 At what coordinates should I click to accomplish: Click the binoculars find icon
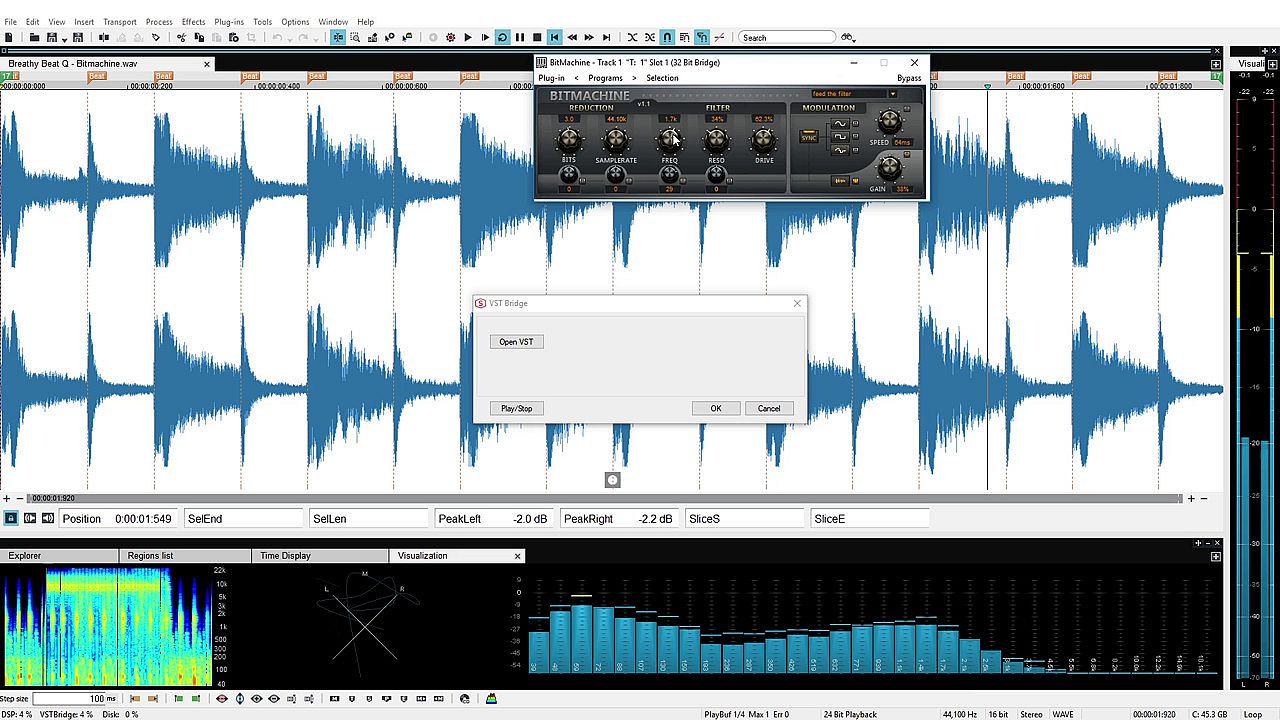(848, 38)
